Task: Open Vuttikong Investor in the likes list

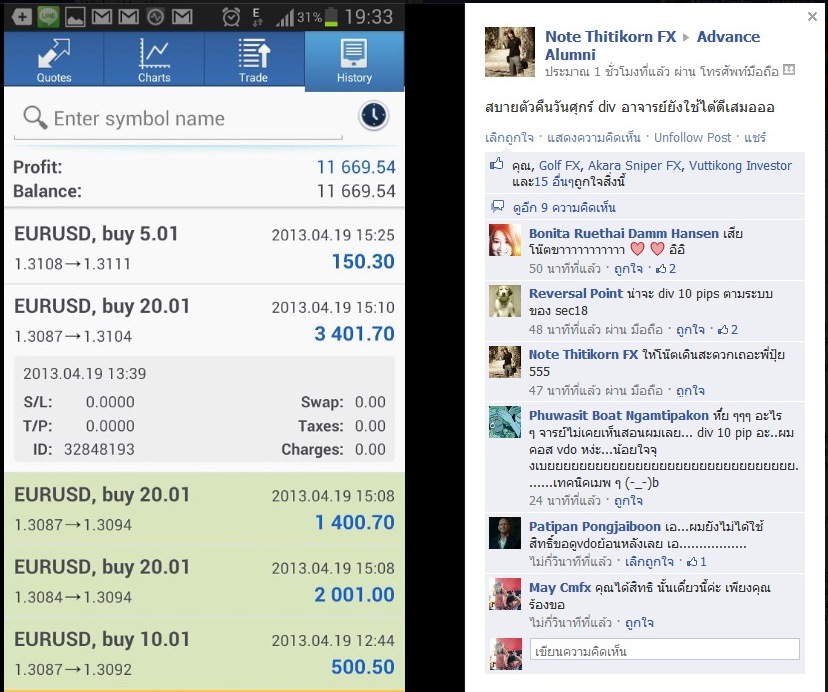Action: tap(740, 166)
